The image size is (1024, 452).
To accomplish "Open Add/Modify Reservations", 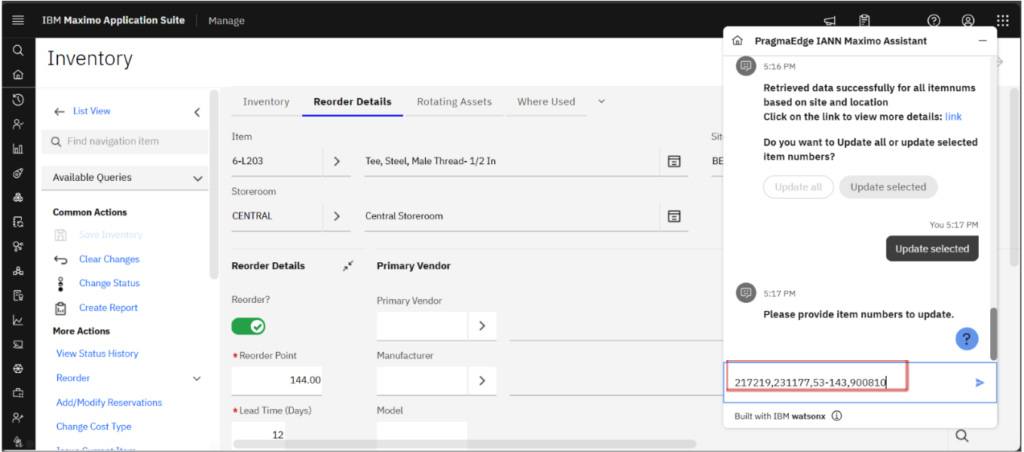I will [x=109, y=402].
